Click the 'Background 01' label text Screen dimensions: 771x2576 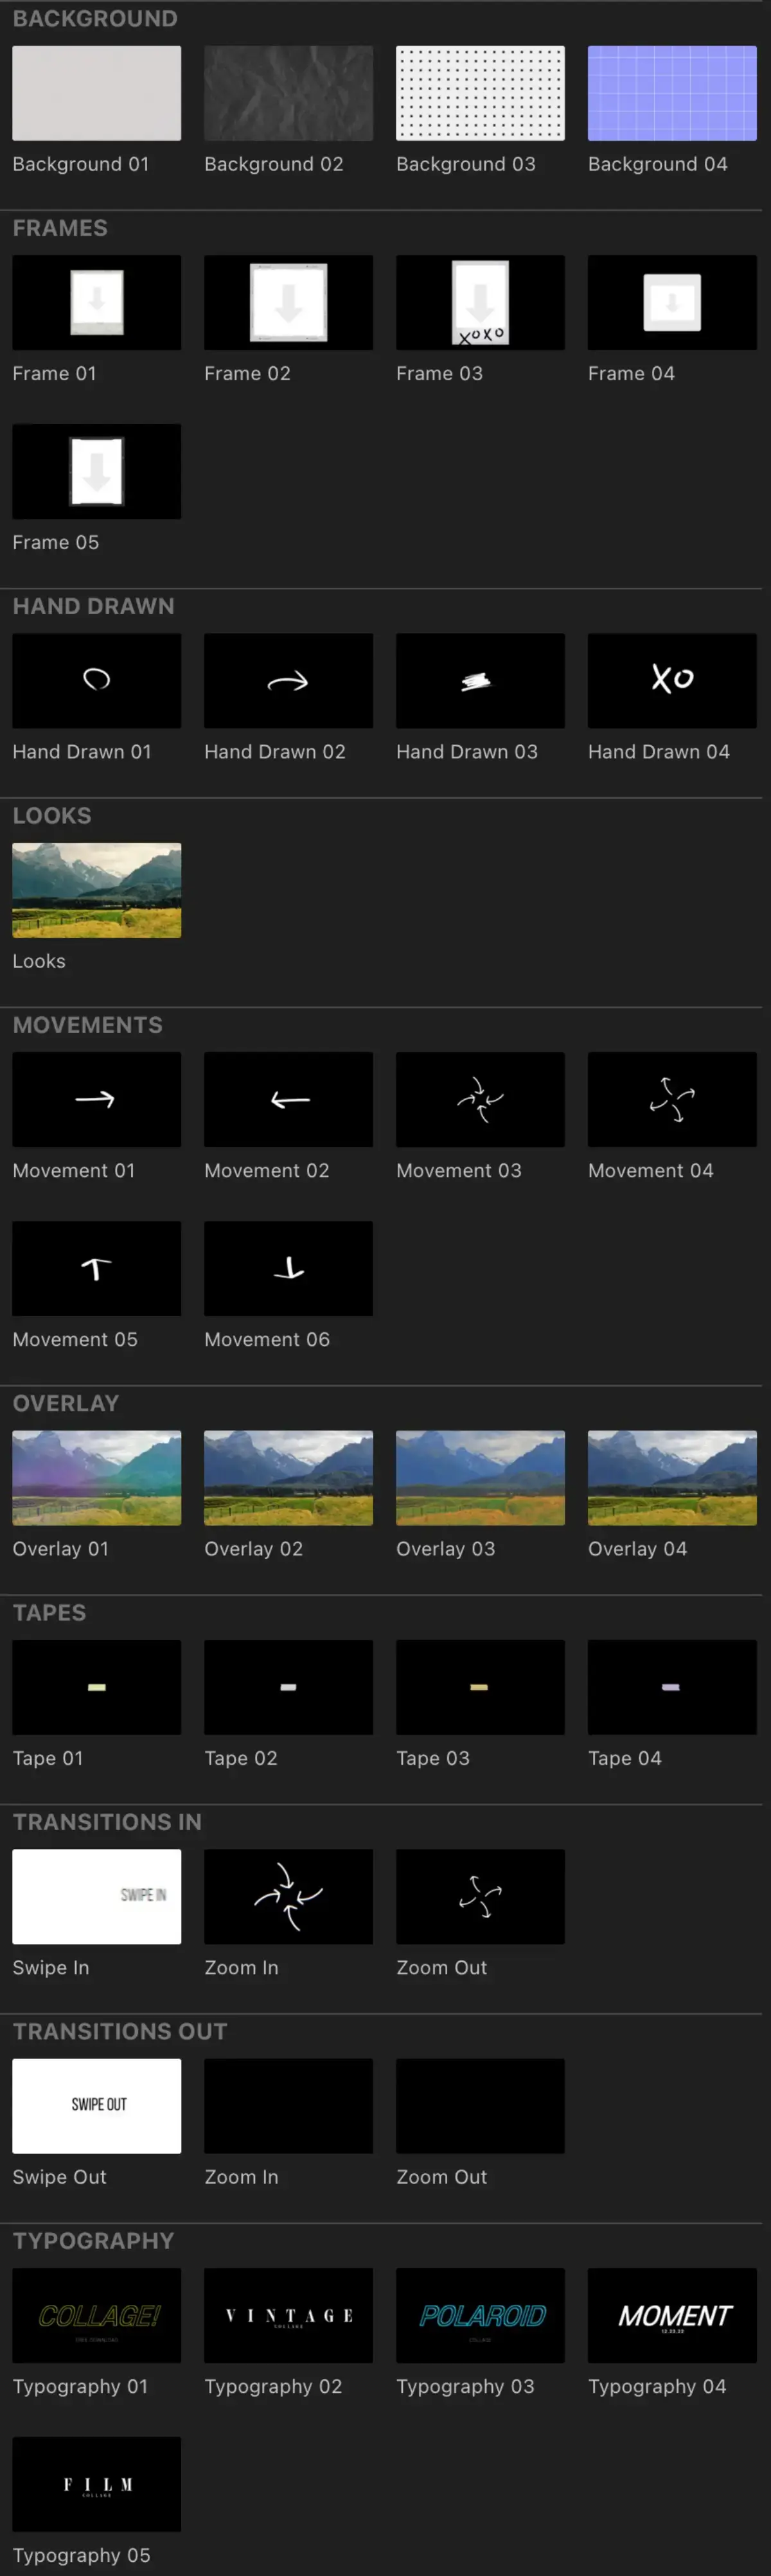(81, 164)
